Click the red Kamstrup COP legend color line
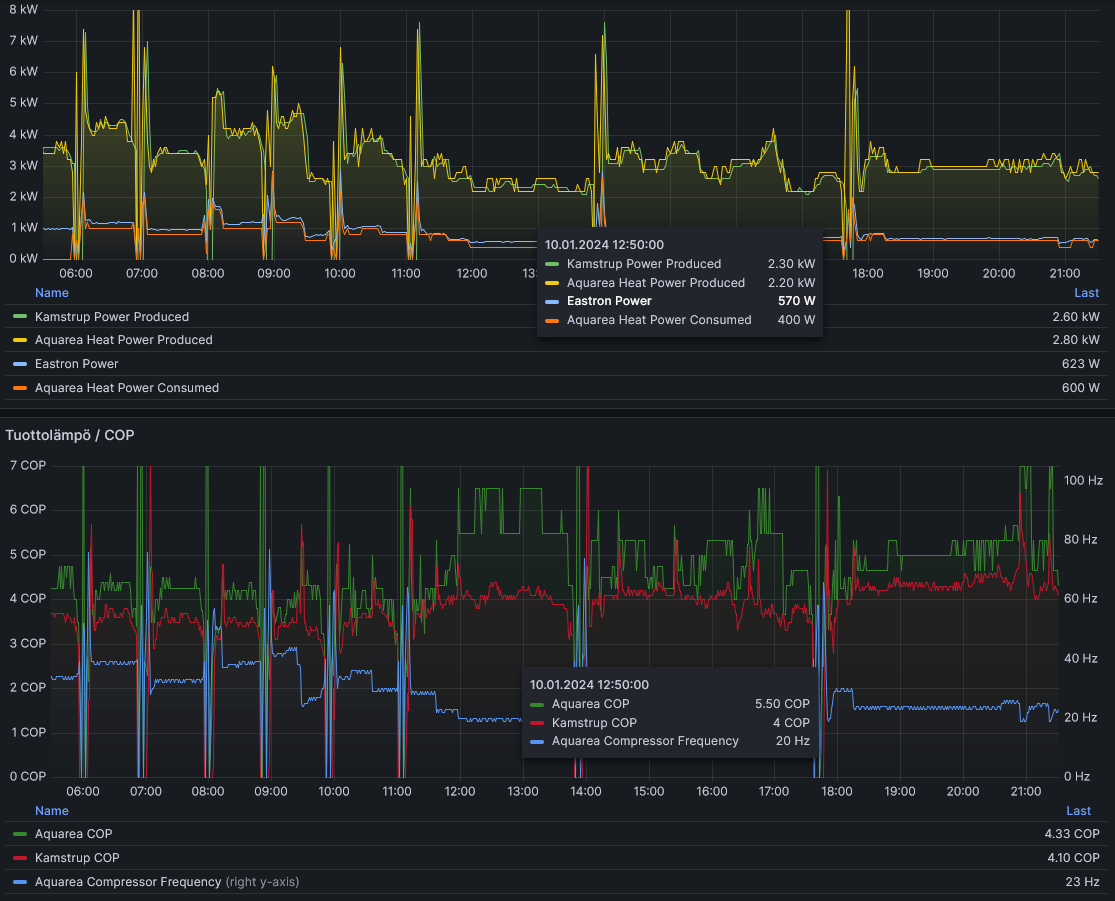This screenshot has height=901, width=1115. point(20,858)
